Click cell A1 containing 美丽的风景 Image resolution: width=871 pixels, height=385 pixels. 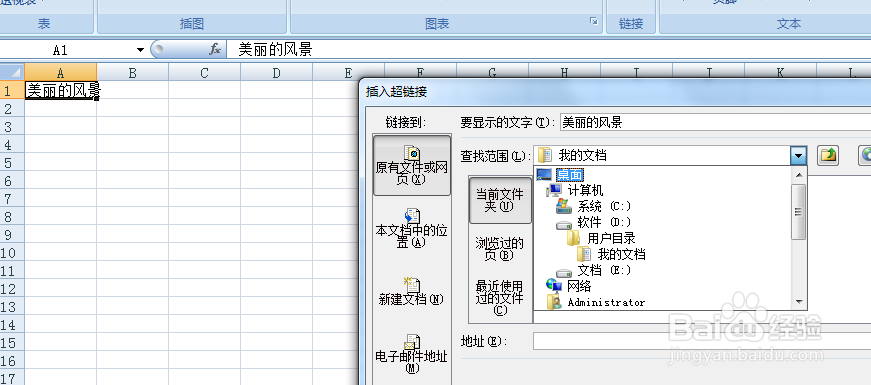[61, 90]
